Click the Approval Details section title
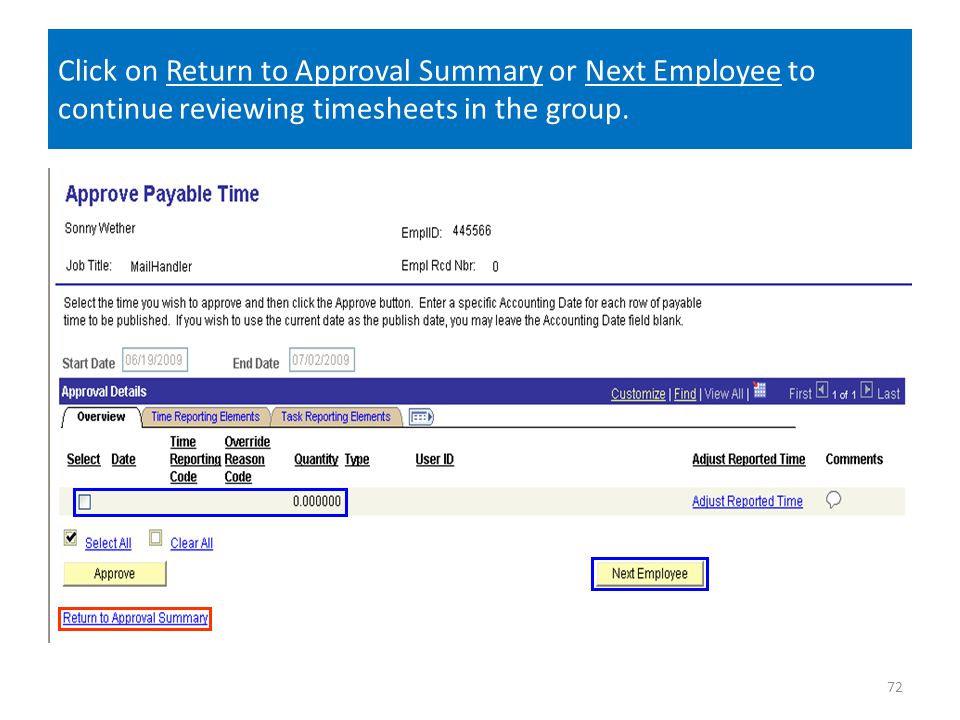The height and width of the screenshot is (720, 960). coord(104,392)
